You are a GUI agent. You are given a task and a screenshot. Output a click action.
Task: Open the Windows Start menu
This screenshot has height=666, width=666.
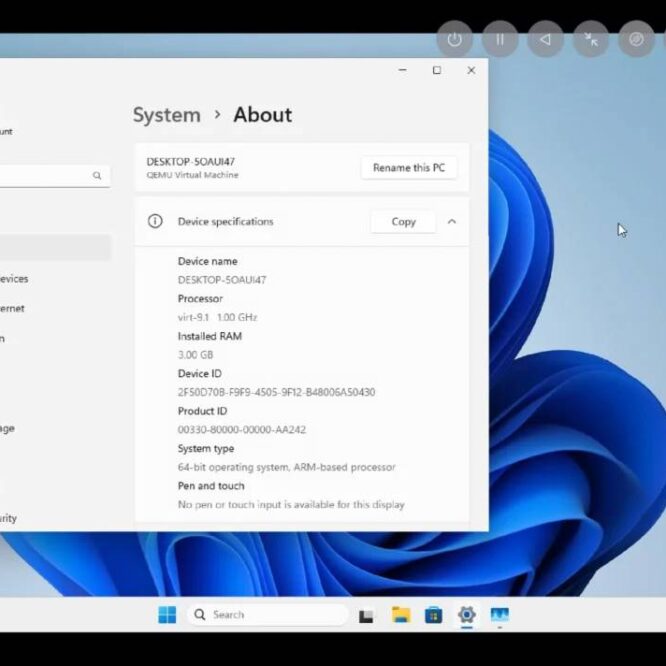click(x=167, y=615)
